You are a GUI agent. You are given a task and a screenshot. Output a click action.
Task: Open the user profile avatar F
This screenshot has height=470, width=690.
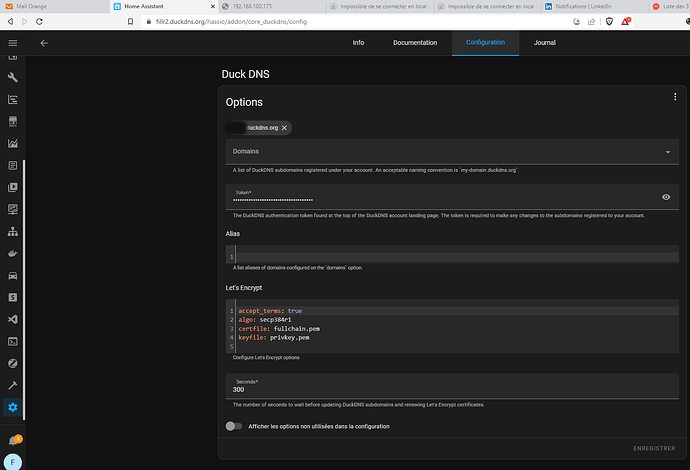[13, 462]
